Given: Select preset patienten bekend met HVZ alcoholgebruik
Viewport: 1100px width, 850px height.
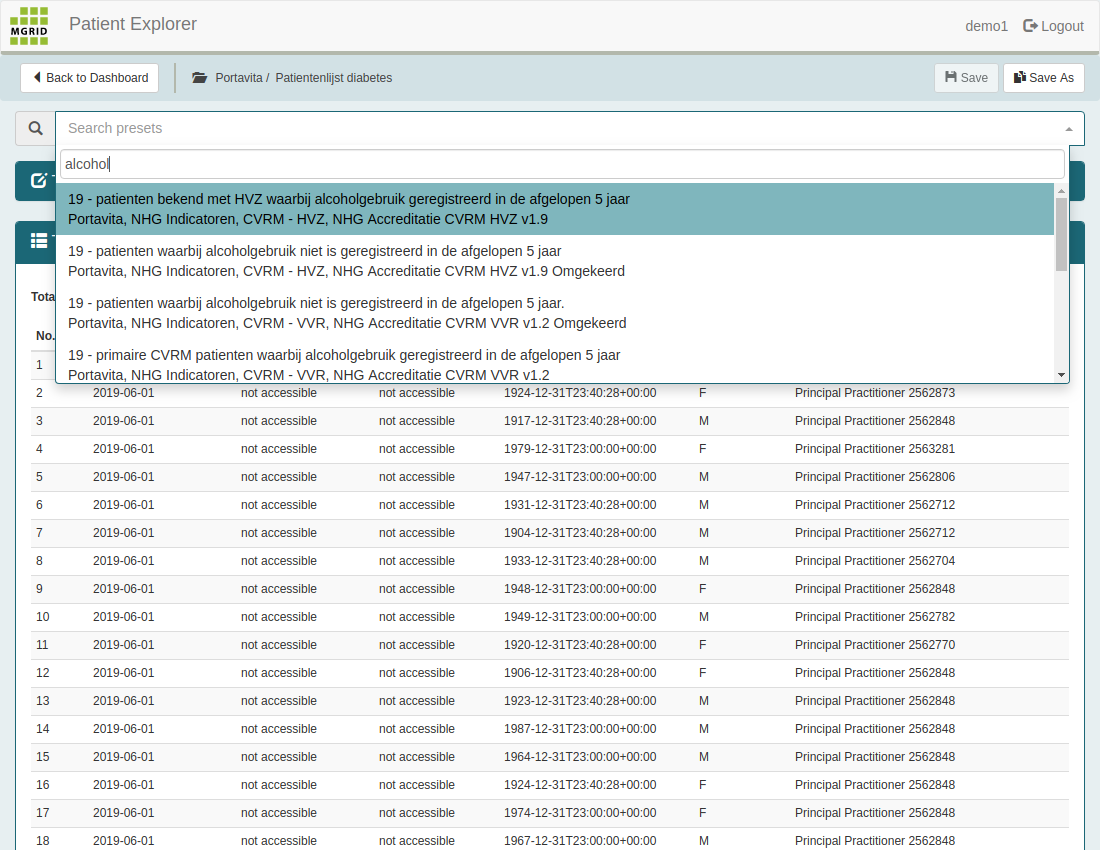Looking at the screenshot, I should (x=555, y=209).
